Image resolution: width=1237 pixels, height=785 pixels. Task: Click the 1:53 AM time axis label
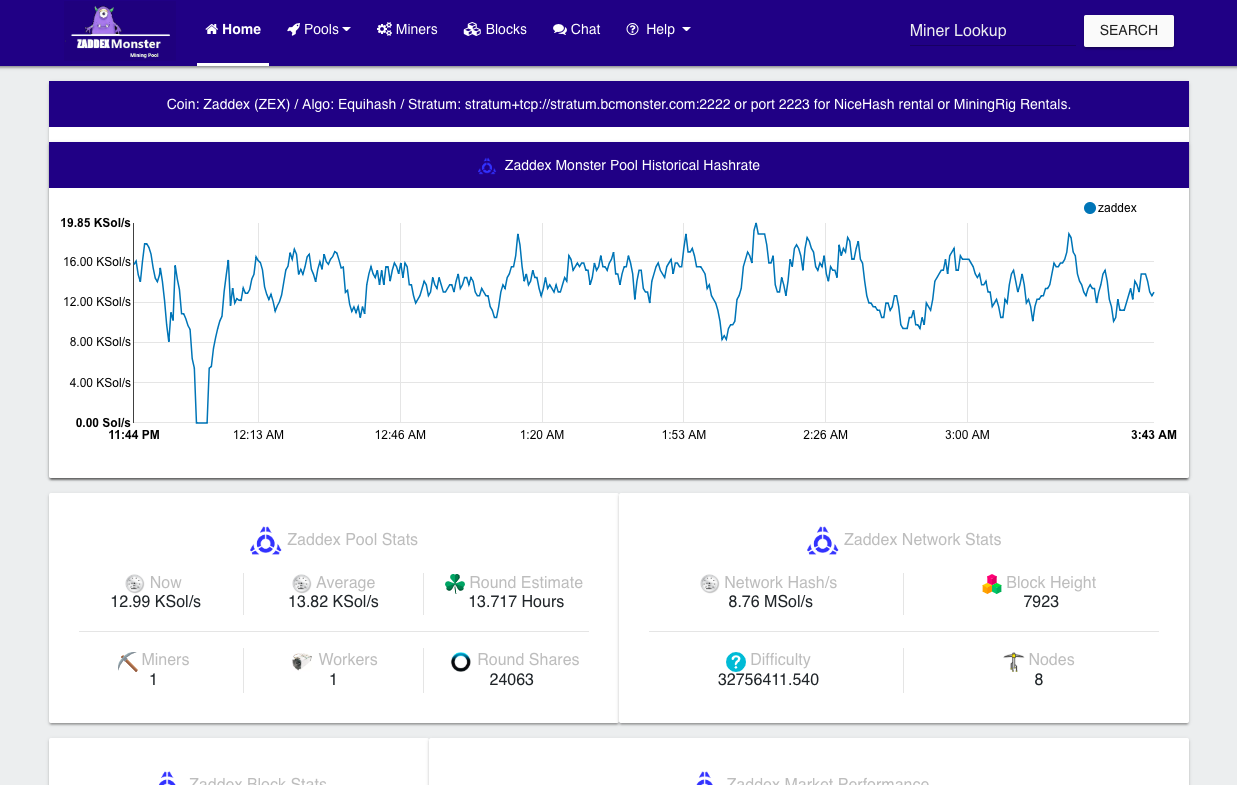[684, 435]
